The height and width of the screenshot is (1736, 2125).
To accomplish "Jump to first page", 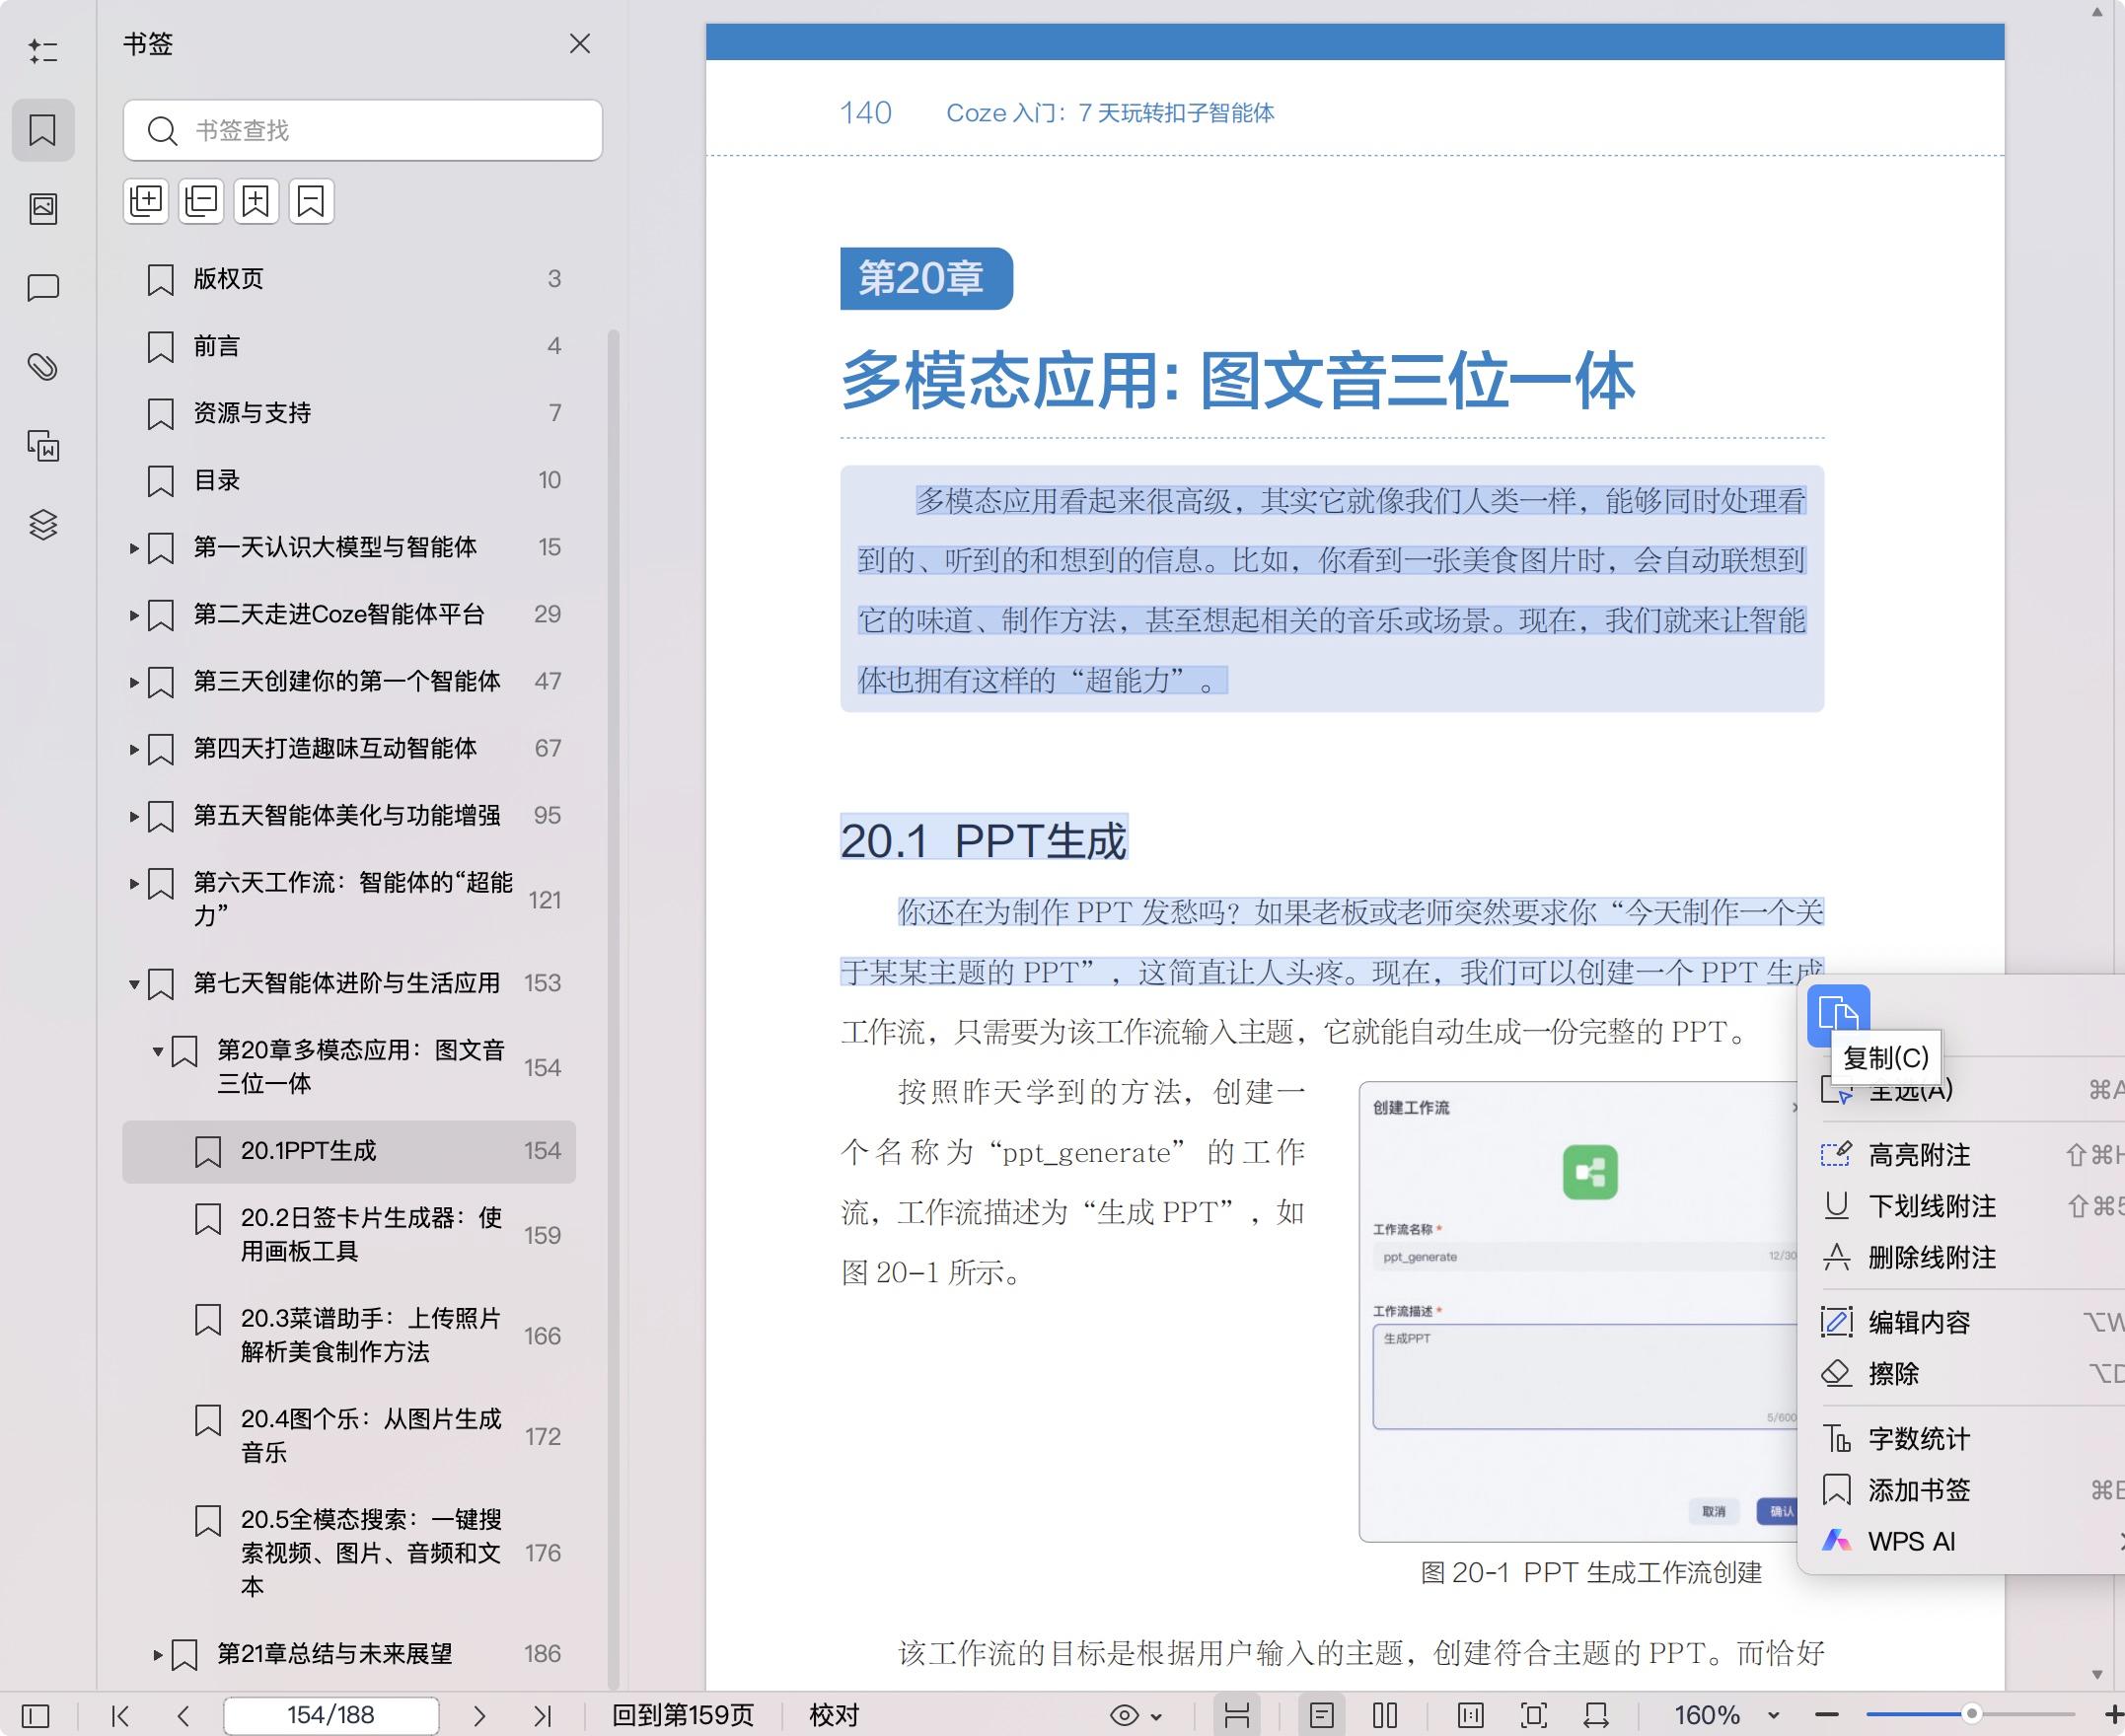I will coord(120,1715).
